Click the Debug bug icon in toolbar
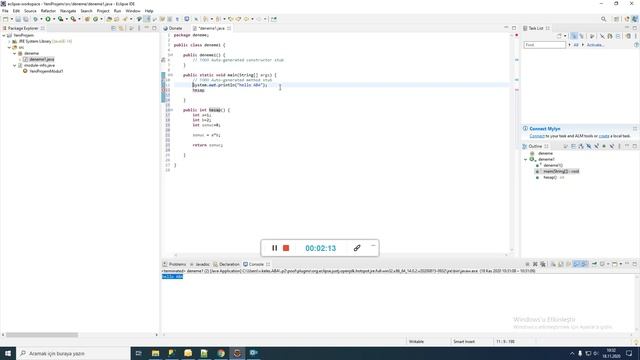Screen dimensions: 640x360 [x=36, y=19]
